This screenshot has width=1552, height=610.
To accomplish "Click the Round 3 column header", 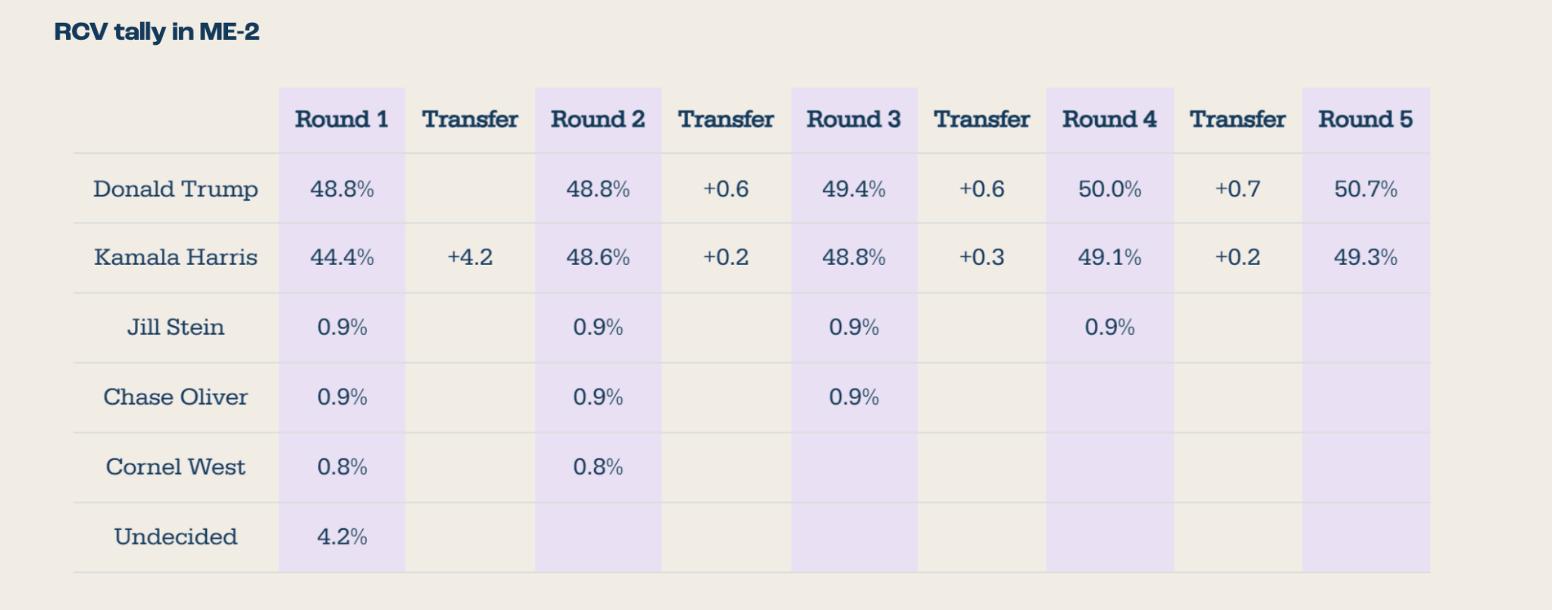I will pyautogui.click(x=853, y=119).
